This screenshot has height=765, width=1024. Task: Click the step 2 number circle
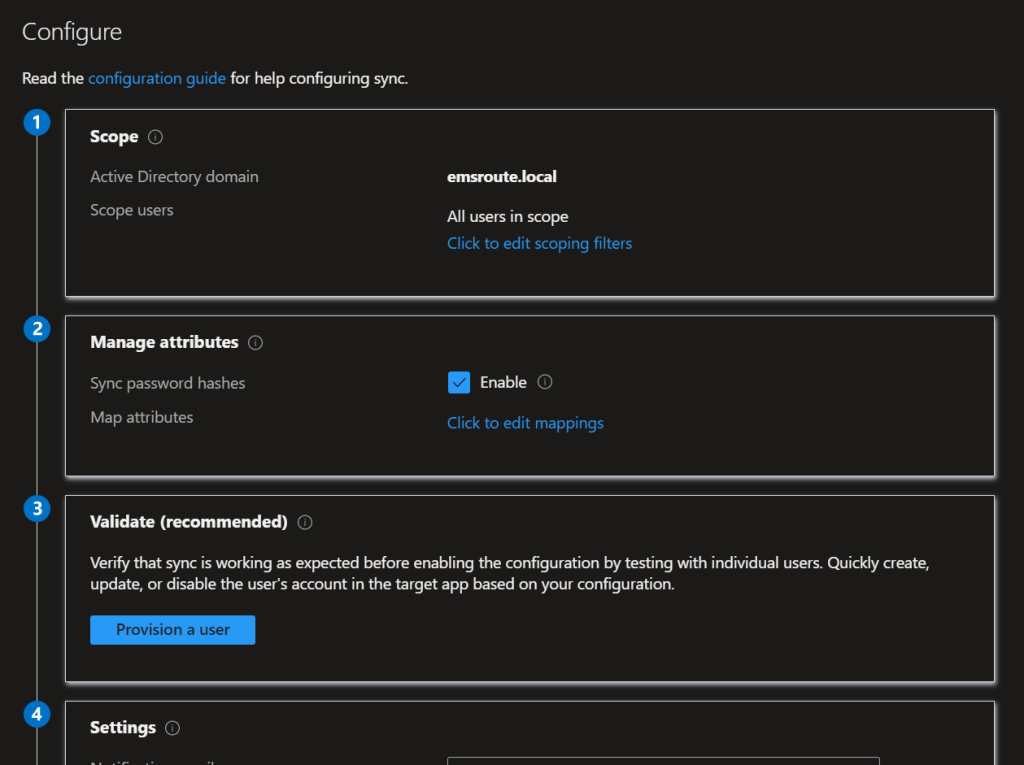pos(37,329)
